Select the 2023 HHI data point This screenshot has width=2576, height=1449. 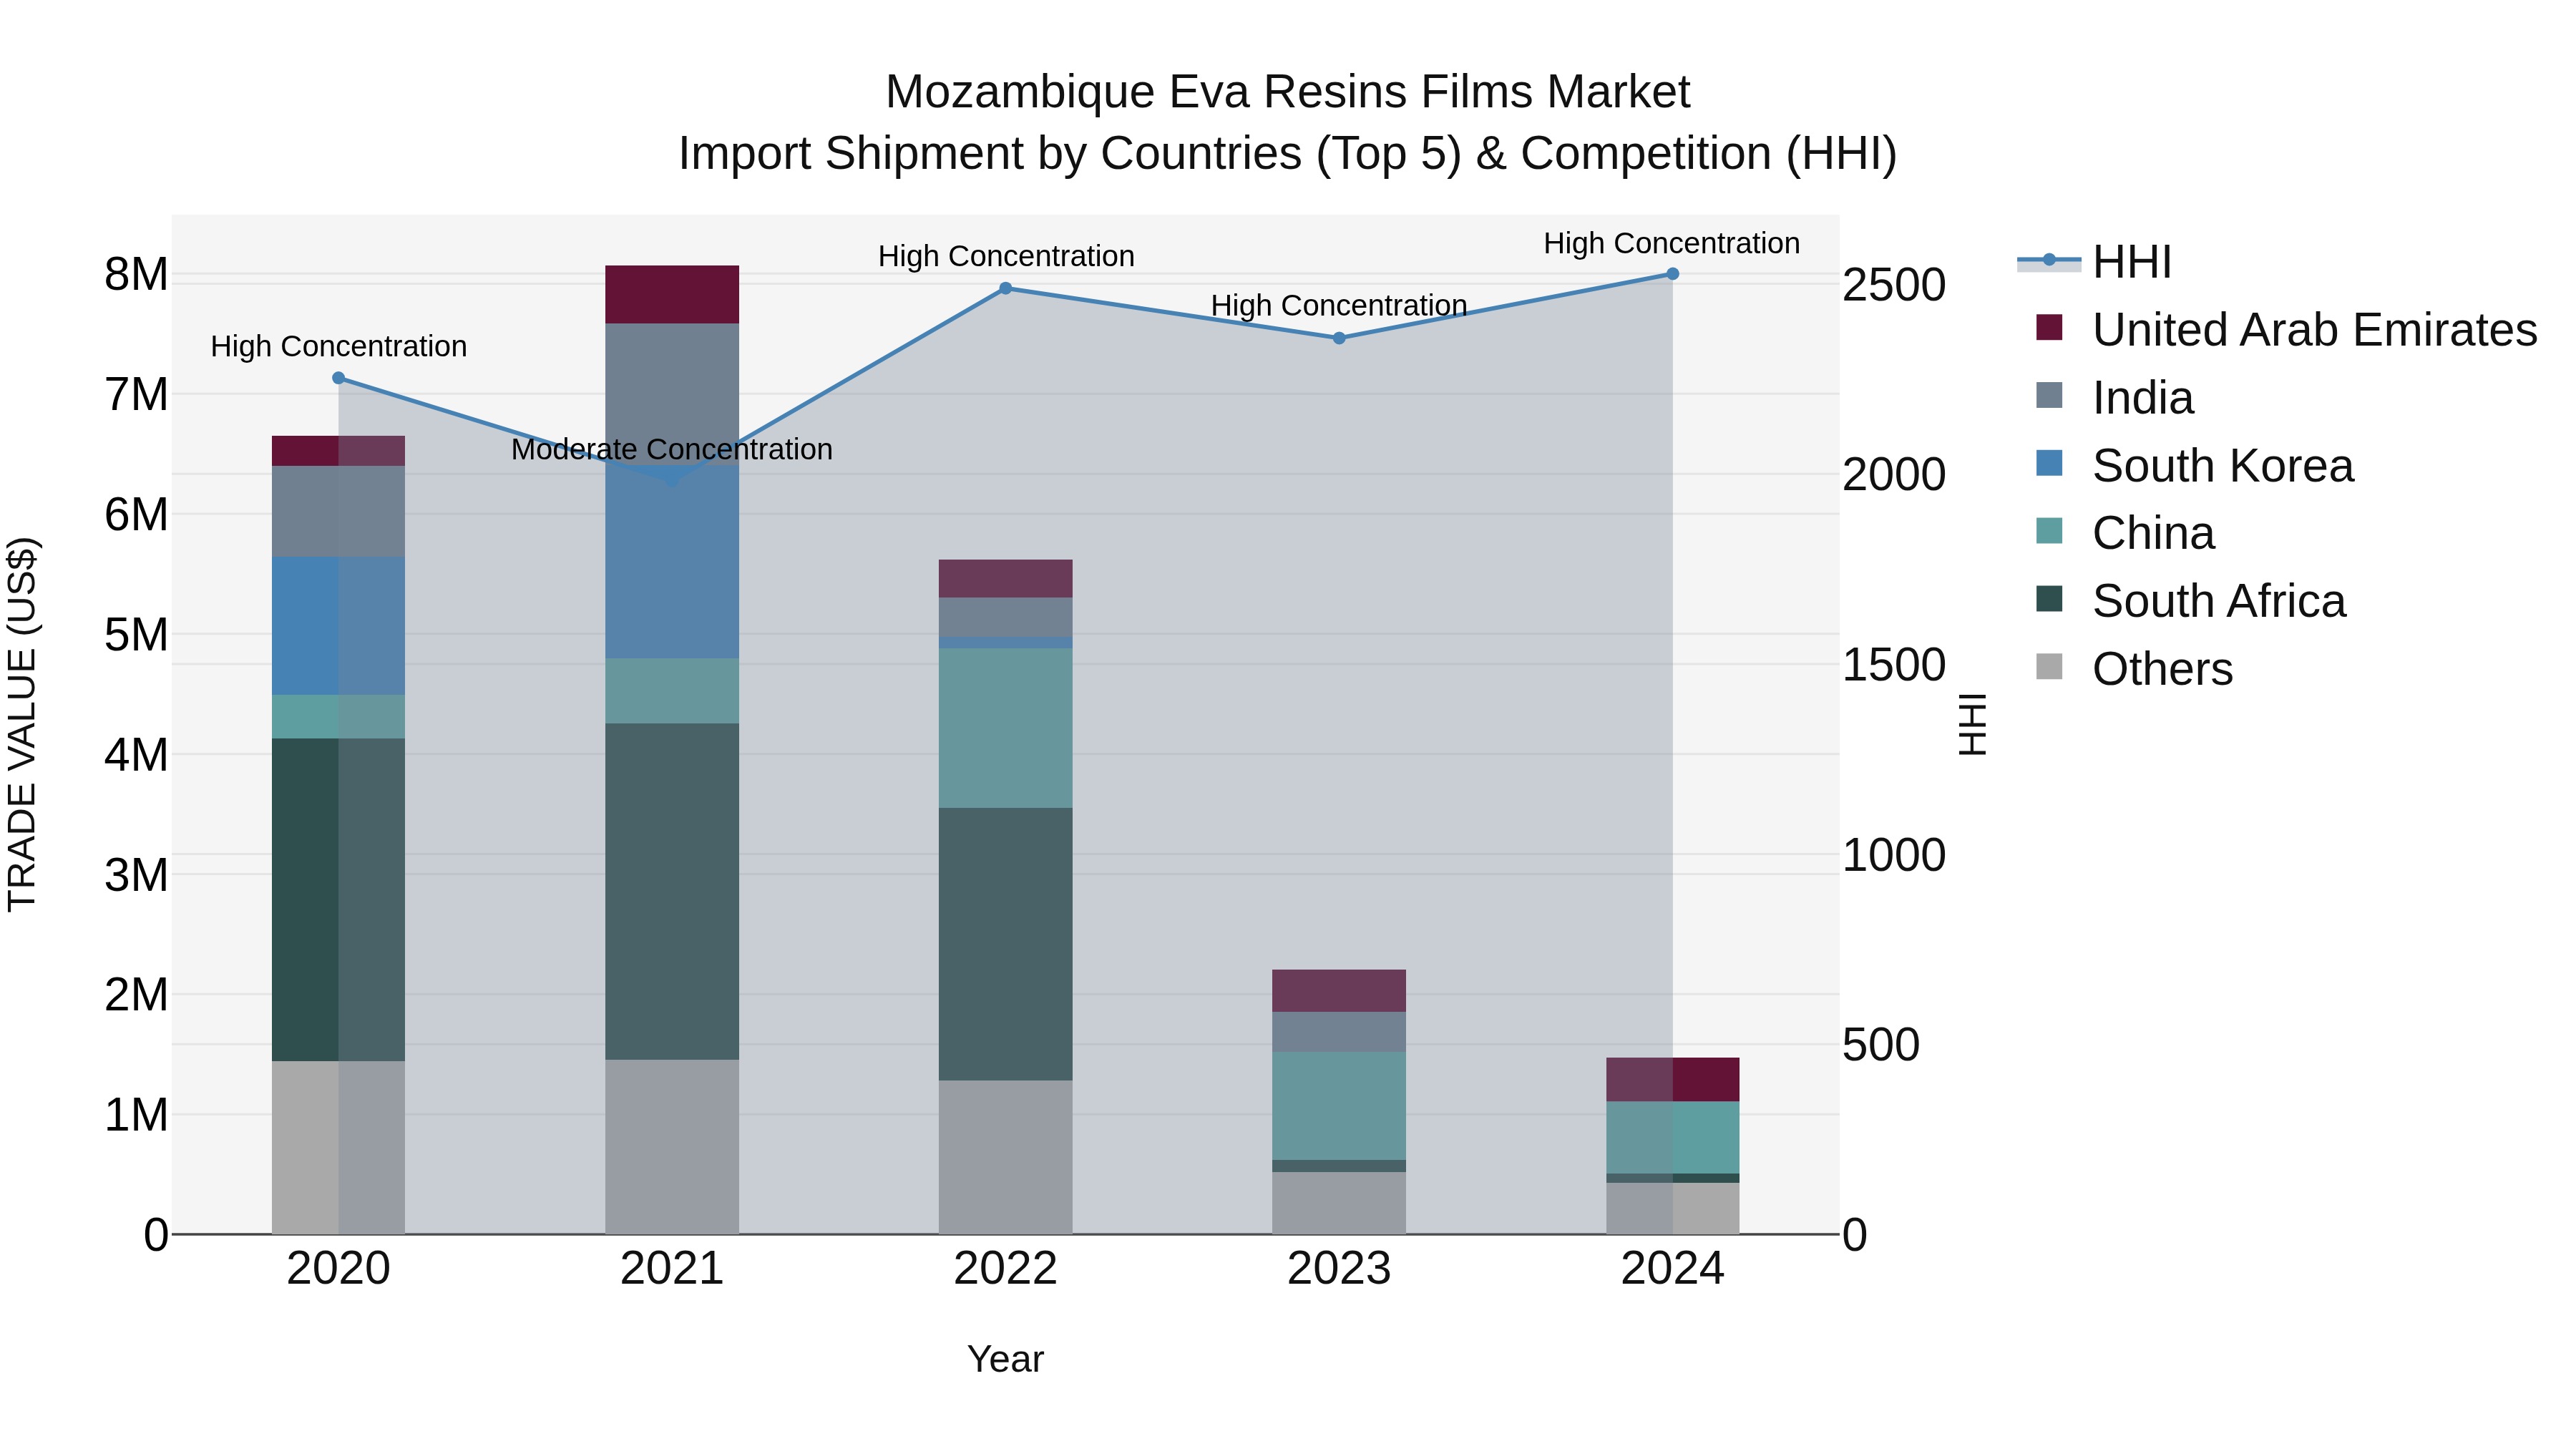tap(1339, 338)
